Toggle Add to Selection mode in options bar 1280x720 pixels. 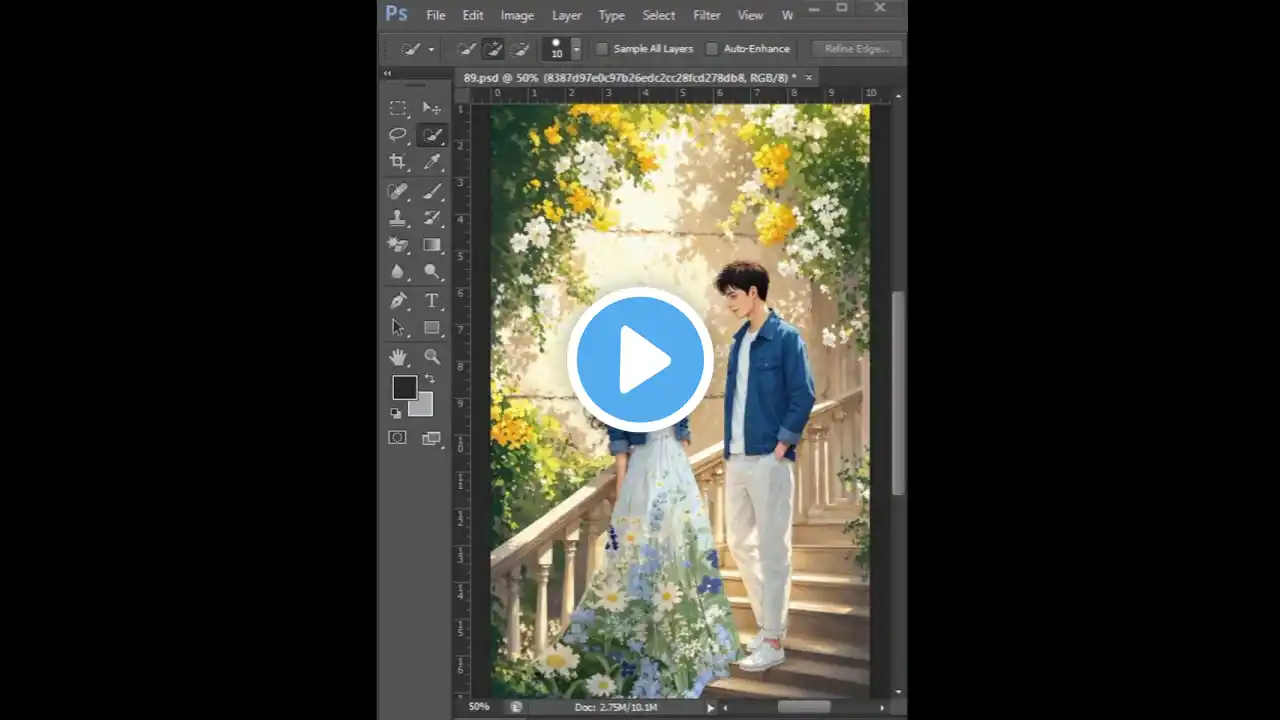[x=492, y=48]
